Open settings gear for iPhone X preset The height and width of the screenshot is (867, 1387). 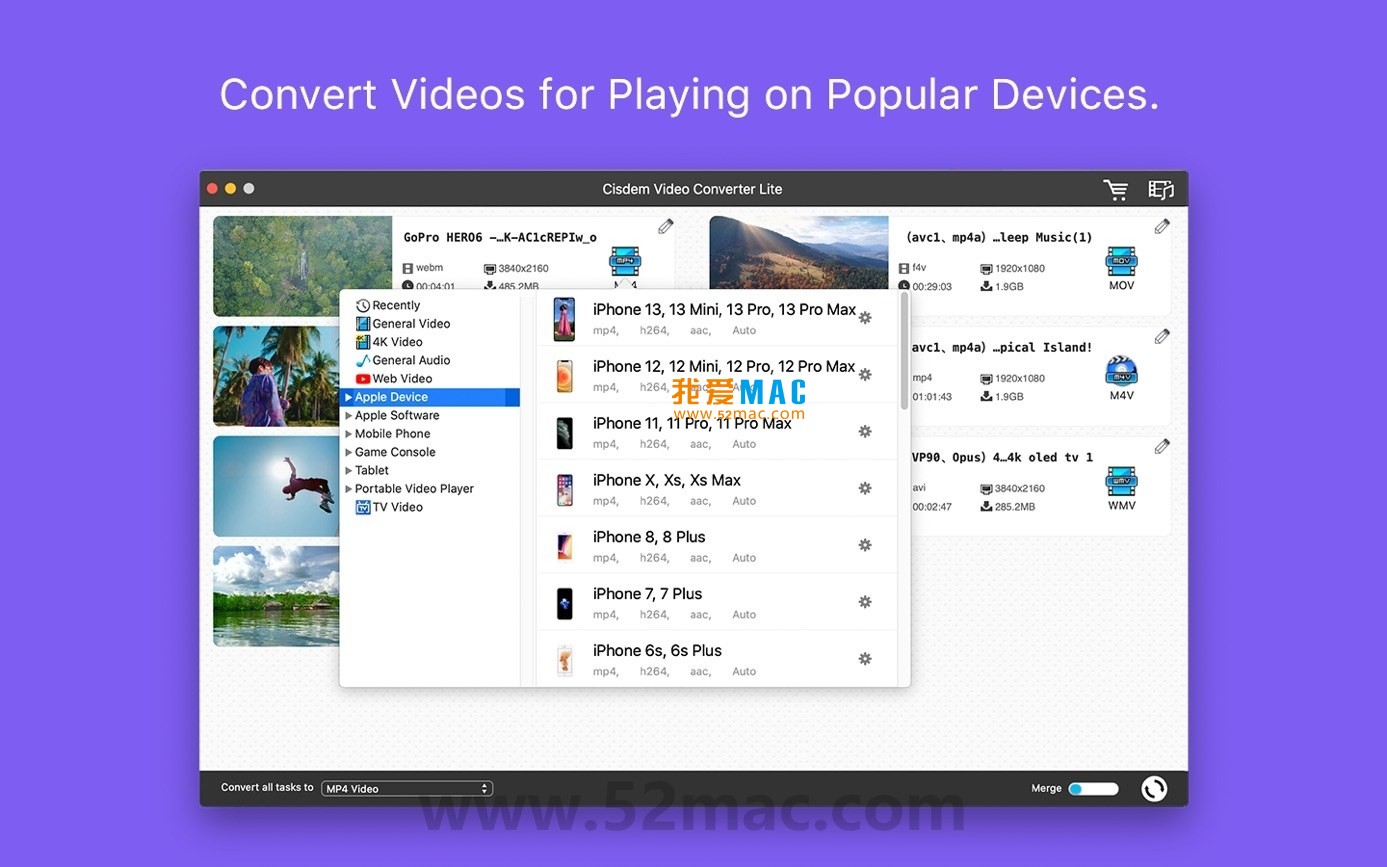coord(865,488)
